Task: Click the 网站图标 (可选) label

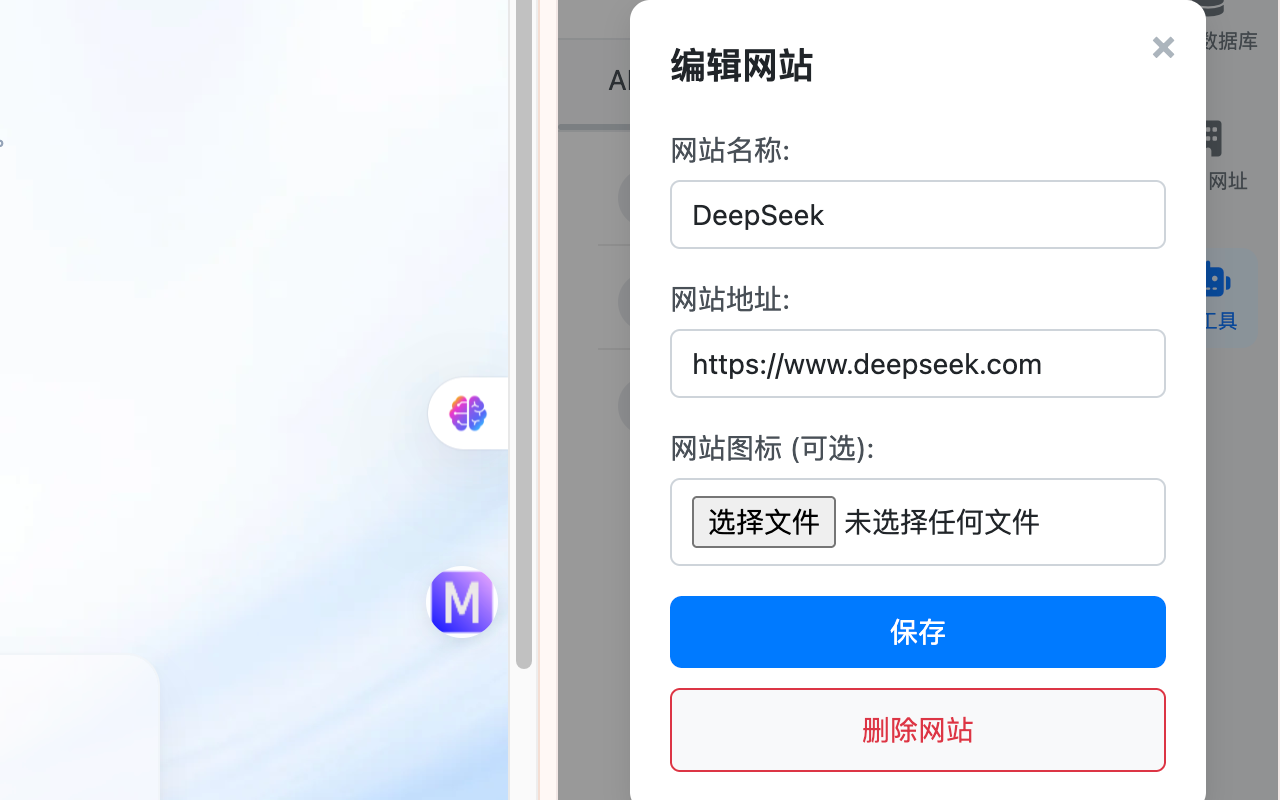Action: tap(772, 448)
